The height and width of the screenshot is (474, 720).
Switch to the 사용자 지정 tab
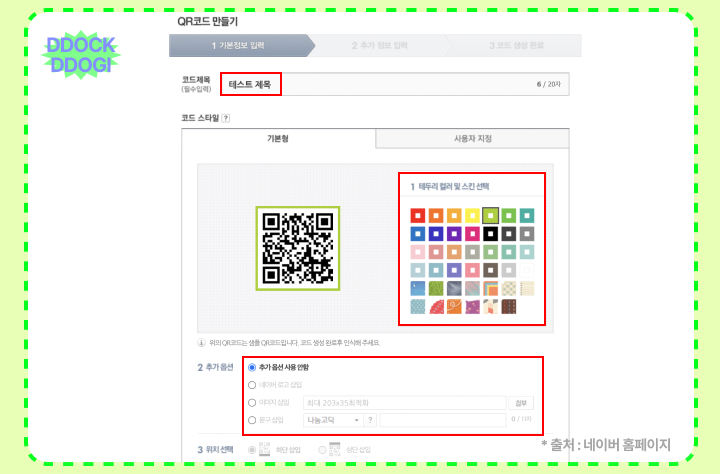(x=472, y=139)
